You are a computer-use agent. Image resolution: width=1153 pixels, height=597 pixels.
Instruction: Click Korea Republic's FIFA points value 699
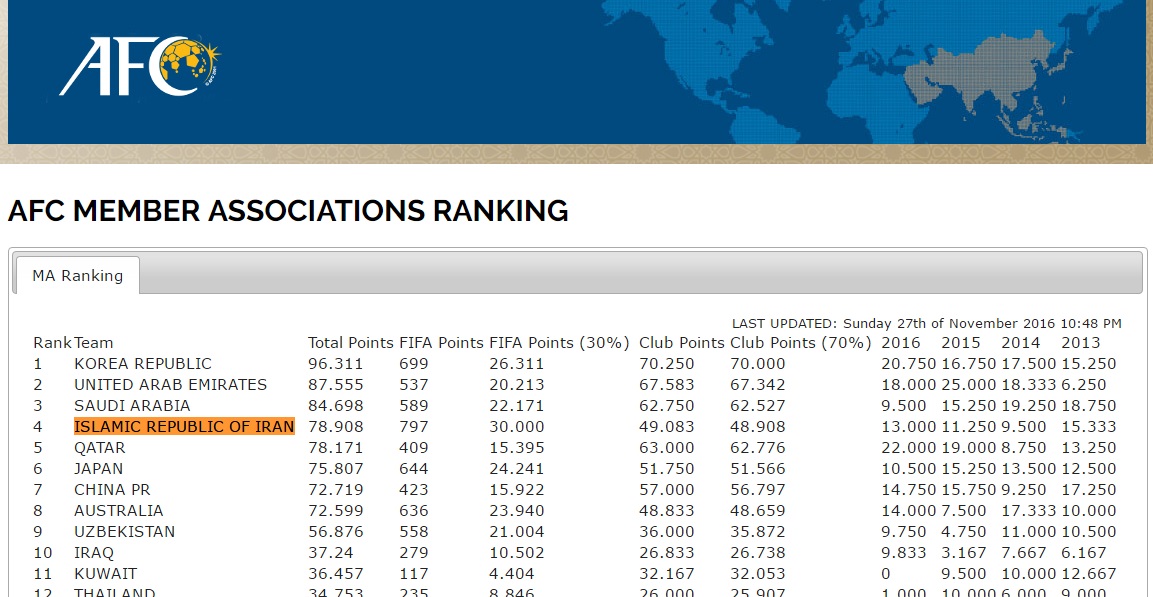click(x=414, y=364)
